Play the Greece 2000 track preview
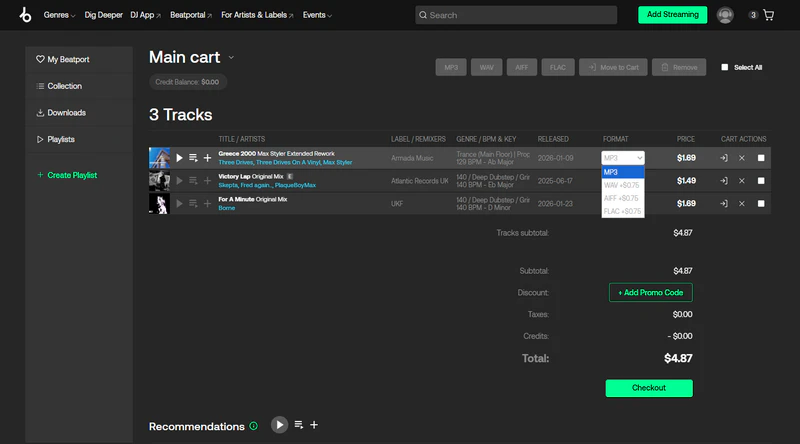800x444 pixels. [180, 158]
